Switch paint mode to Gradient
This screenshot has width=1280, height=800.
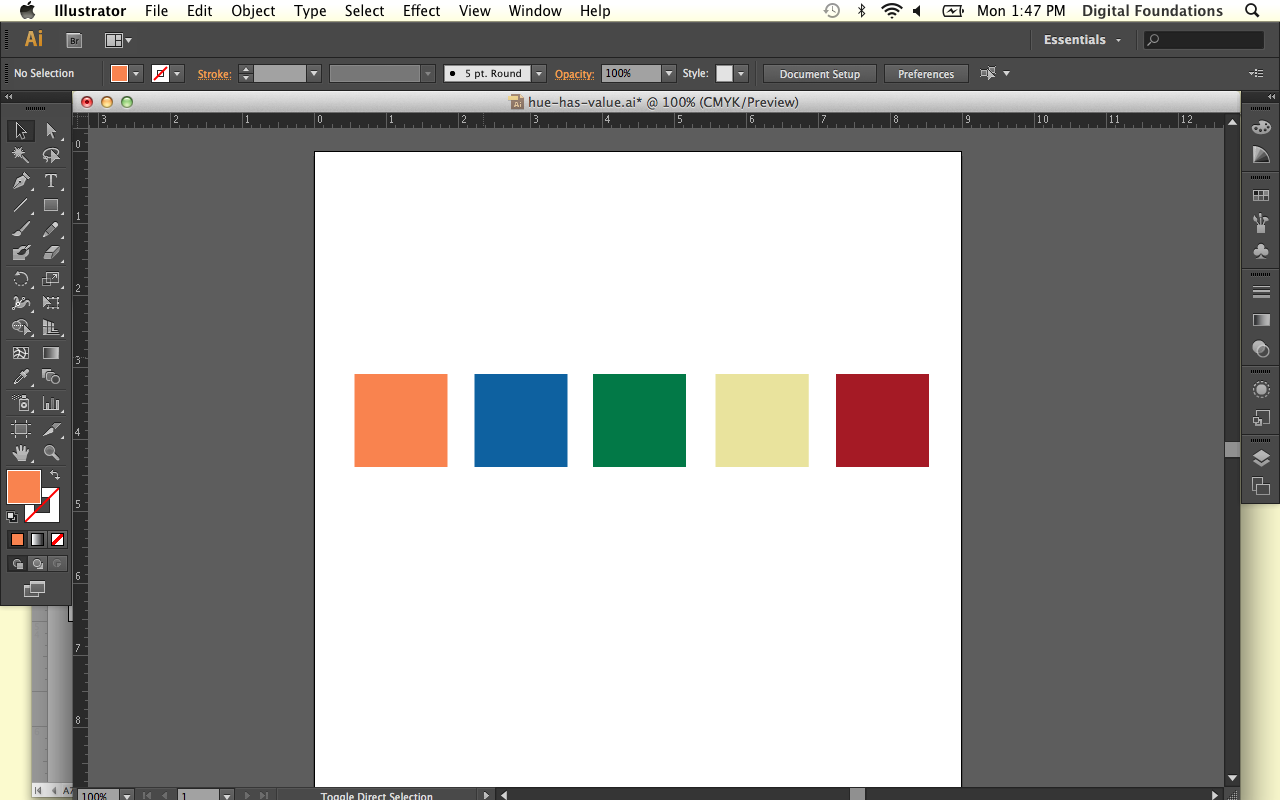click(x=37, y=540)
